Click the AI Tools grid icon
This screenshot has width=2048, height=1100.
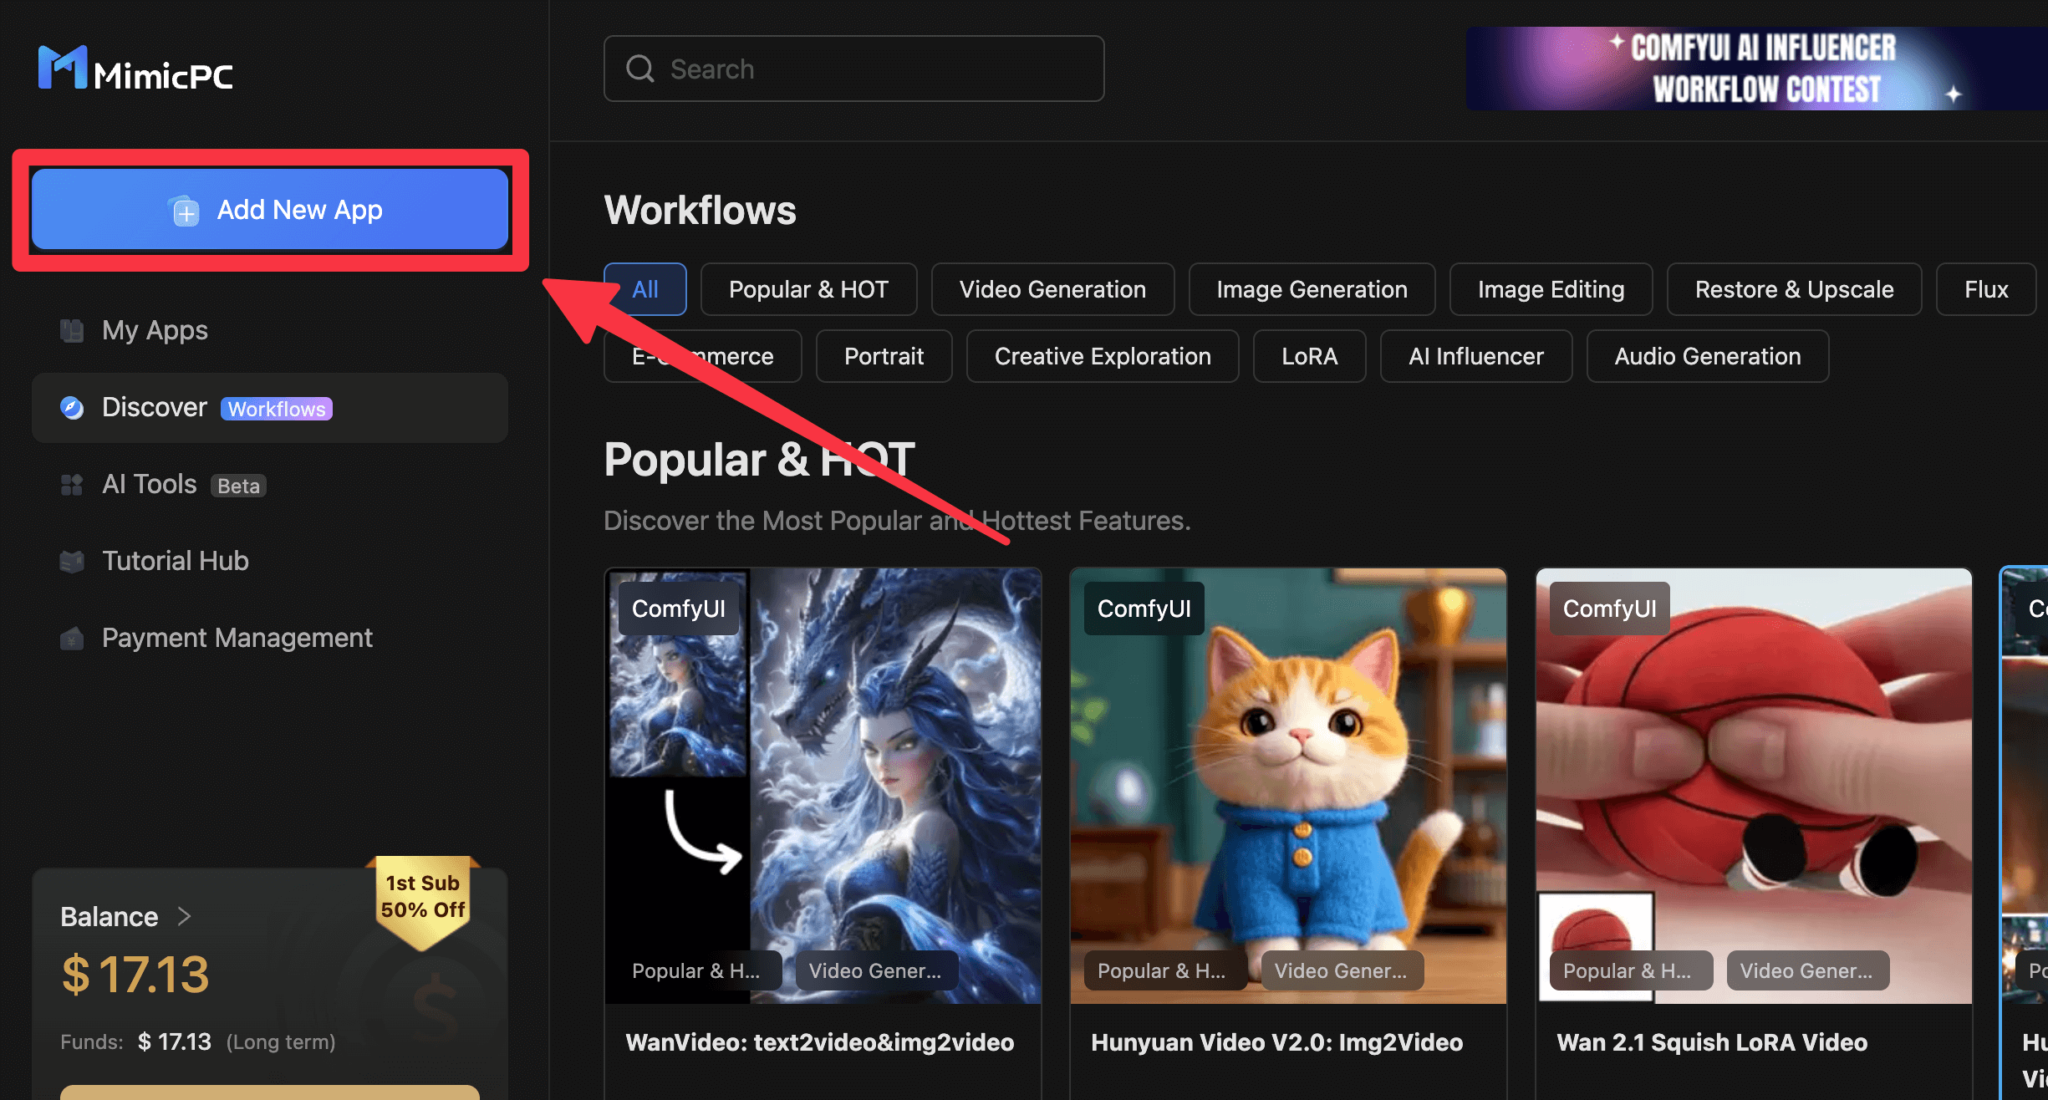coord(72,485)
